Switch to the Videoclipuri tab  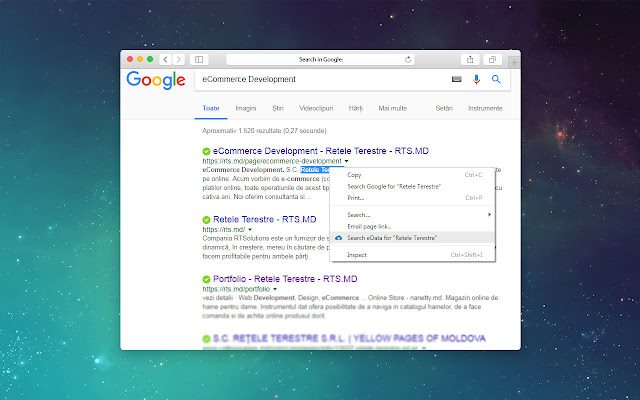316,107
